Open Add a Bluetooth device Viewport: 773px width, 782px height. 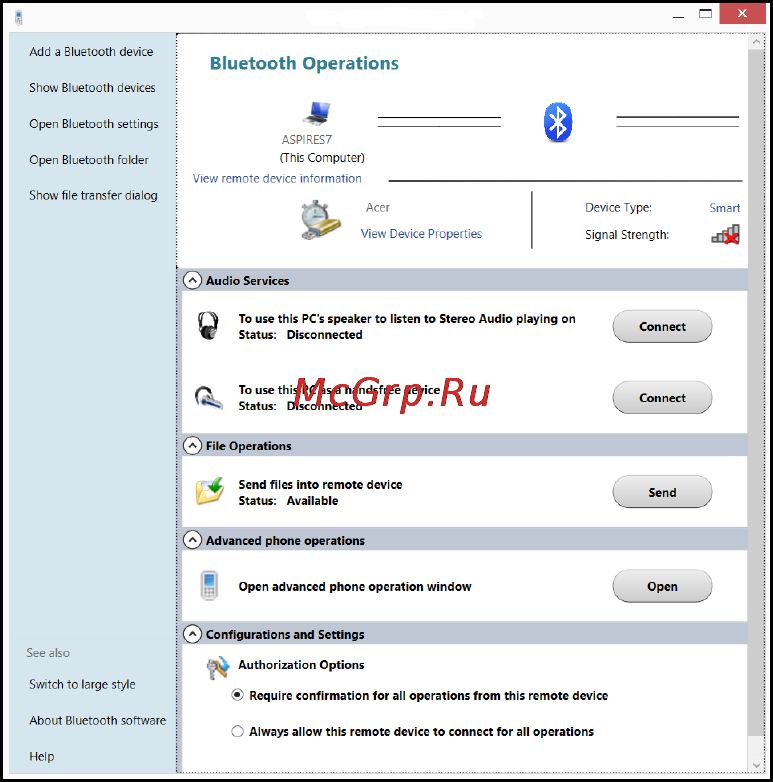click(x=91, y=52)
